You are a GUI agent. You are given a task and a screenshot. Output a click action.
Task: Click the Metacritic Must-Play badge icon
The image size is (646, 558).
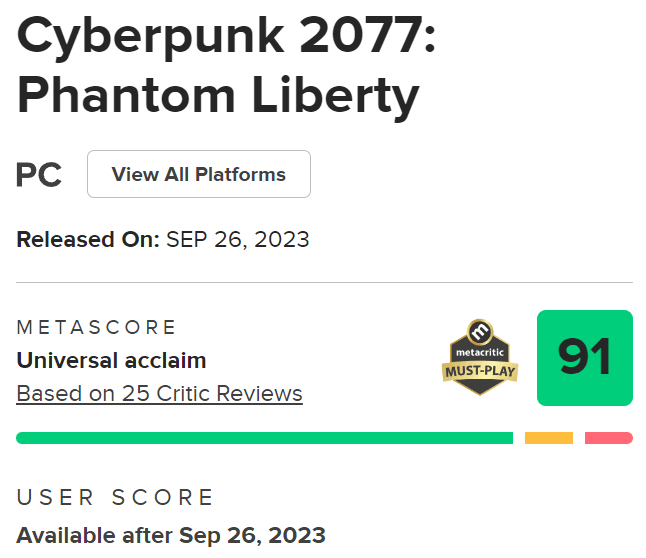480,357
